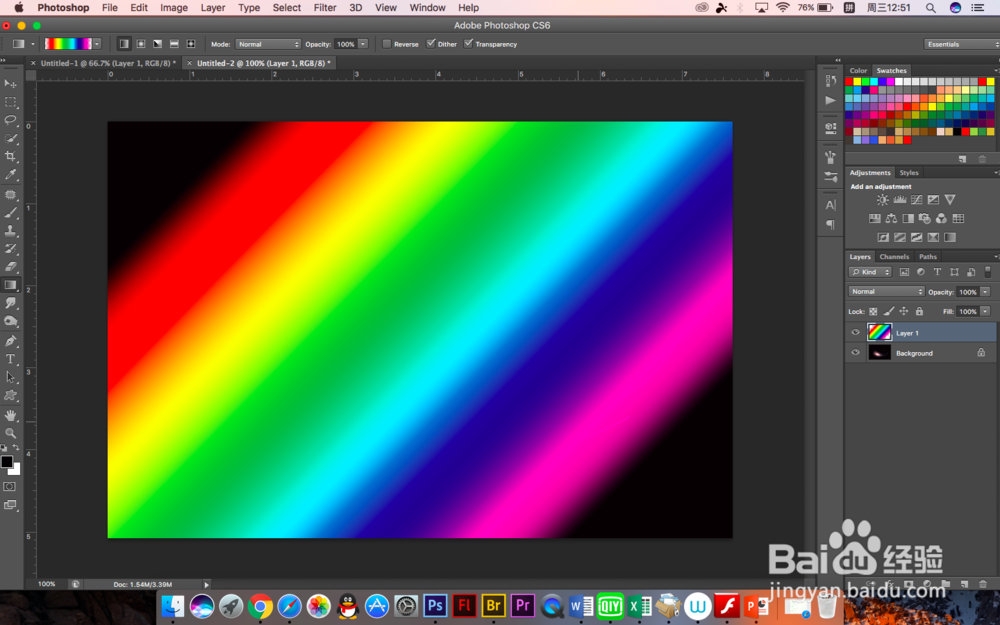Select the Move tool
The image size is (1000, 625).
(x=11, y=84)
